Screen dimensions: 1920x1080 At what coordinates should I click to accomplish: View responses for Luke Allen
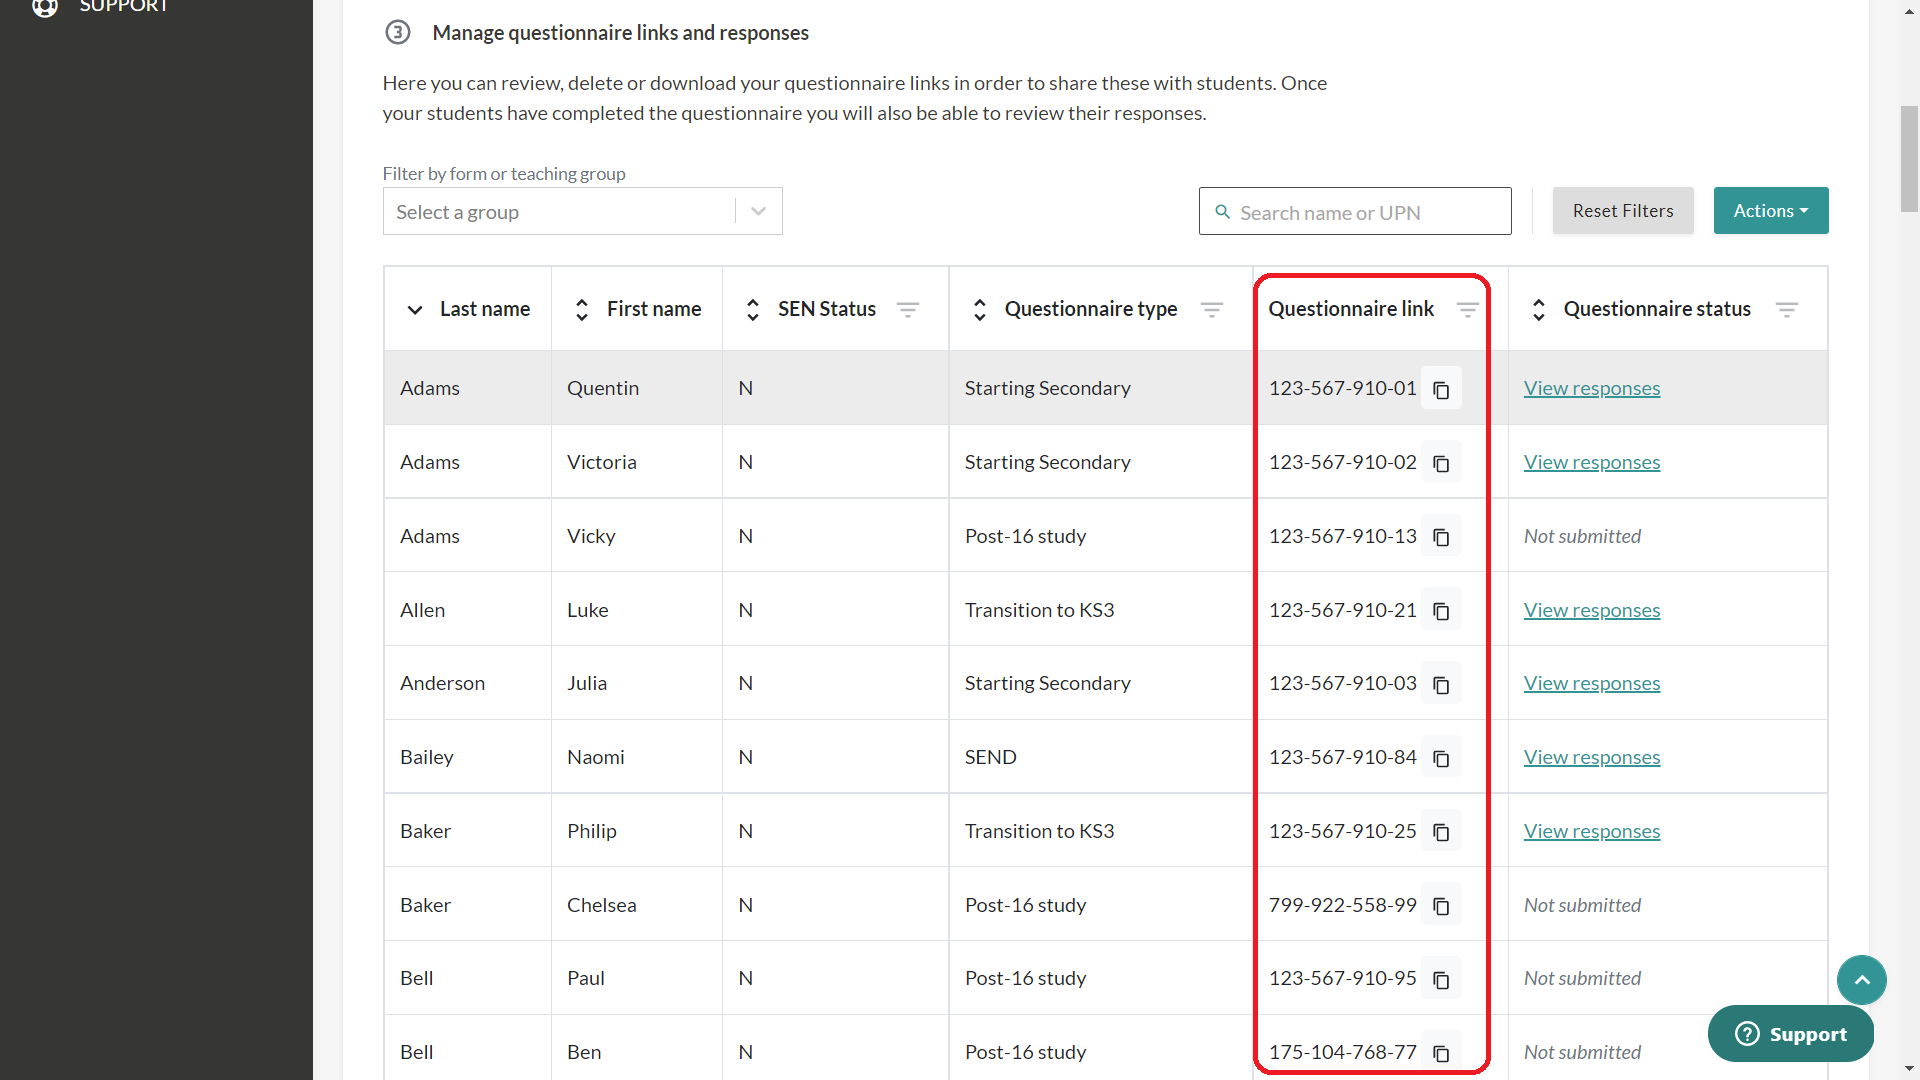pos(1591,610)
